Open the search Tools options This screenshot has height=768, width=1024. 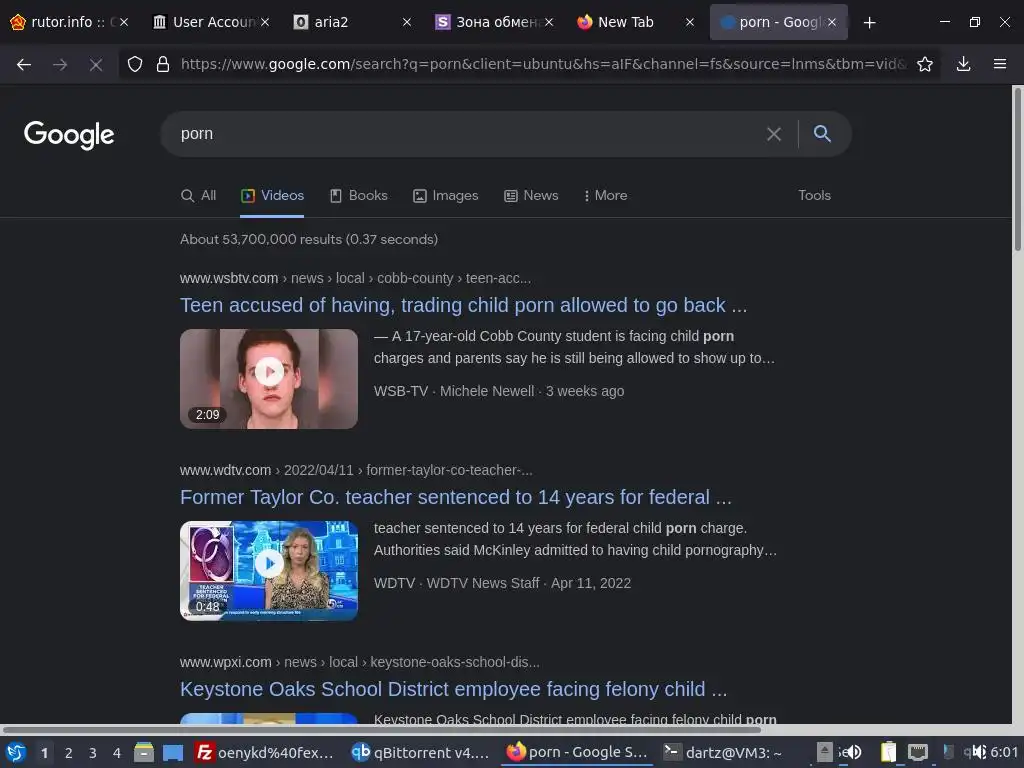click(x=814, y=195)
